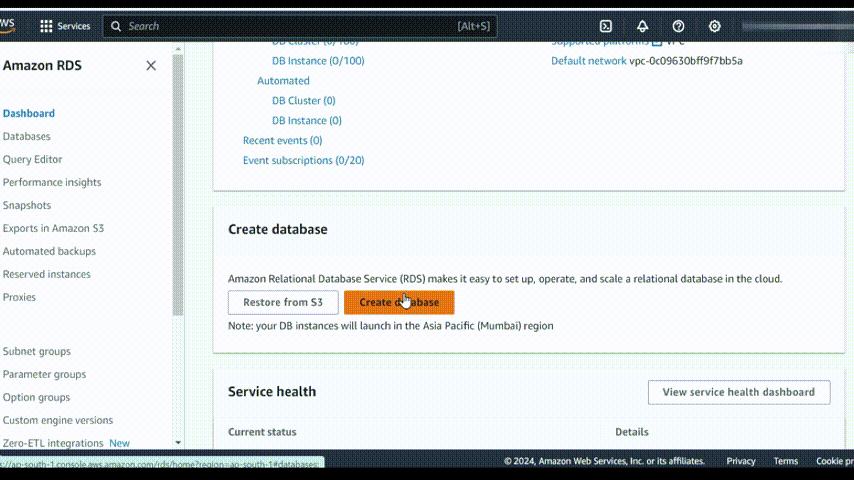
Task: Open Subnet groups in sidebar
Action: tap(36, 351)
